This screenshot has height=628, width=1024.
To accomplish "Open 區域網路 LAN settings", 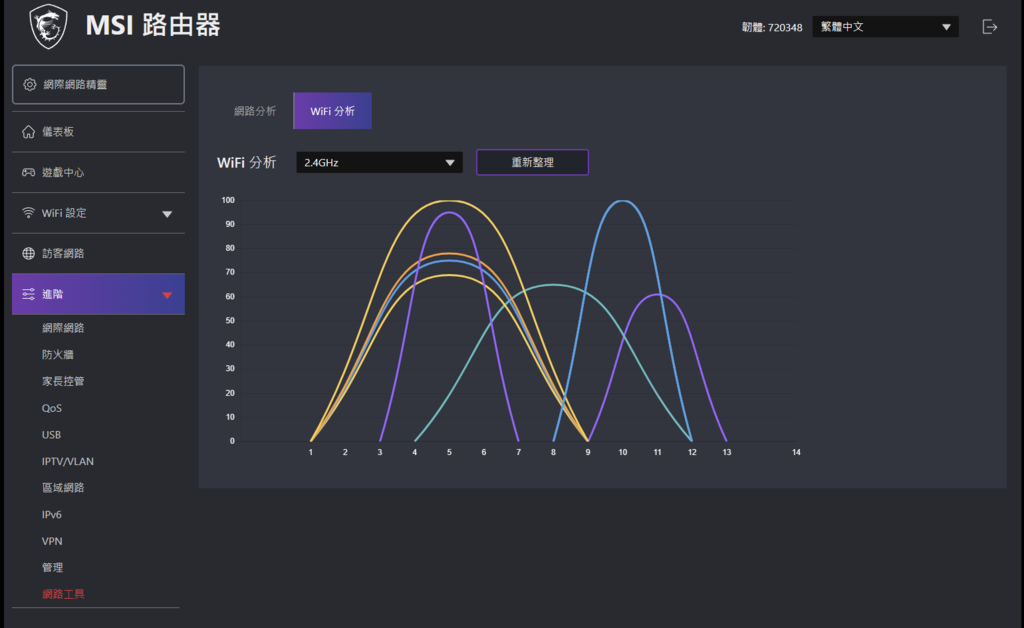I will [x=63, y=488].
